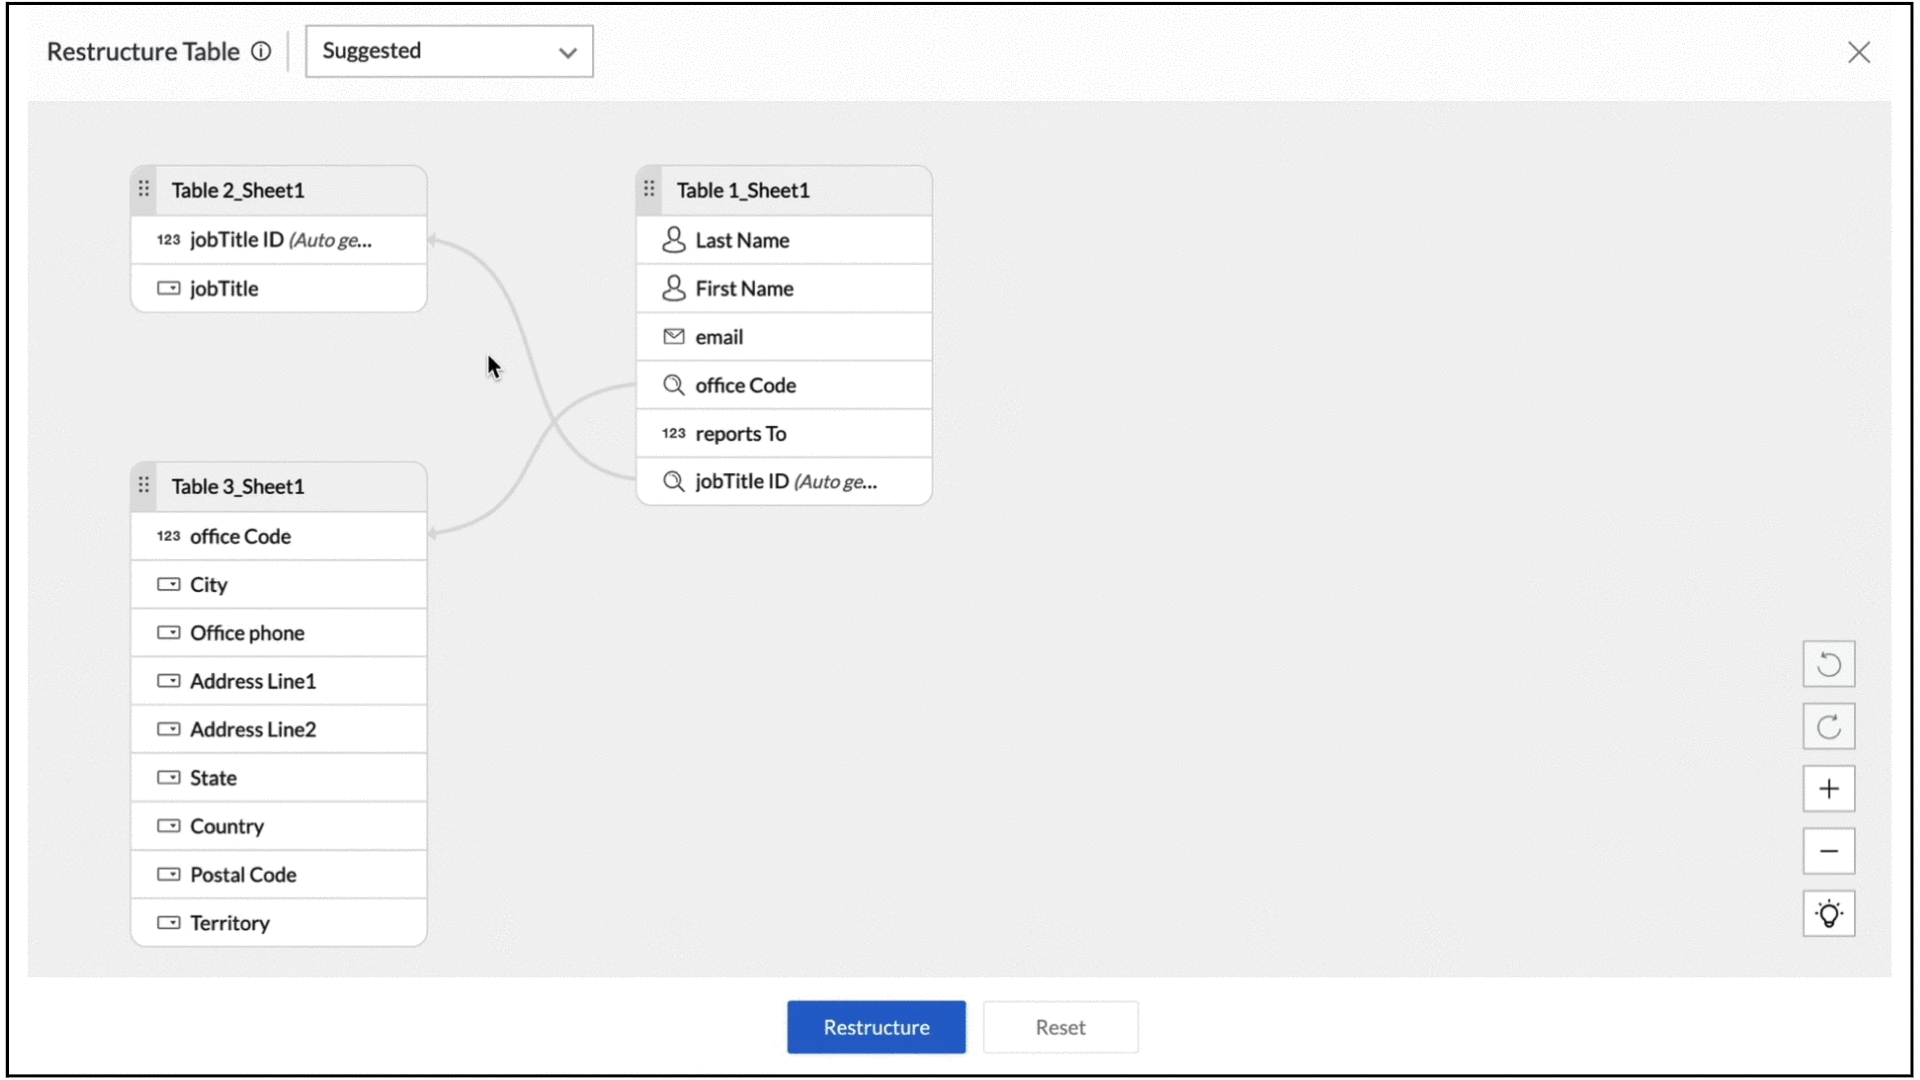
Task: Click Table 1_Sheet1 drag handle icon
Action: 649,189
